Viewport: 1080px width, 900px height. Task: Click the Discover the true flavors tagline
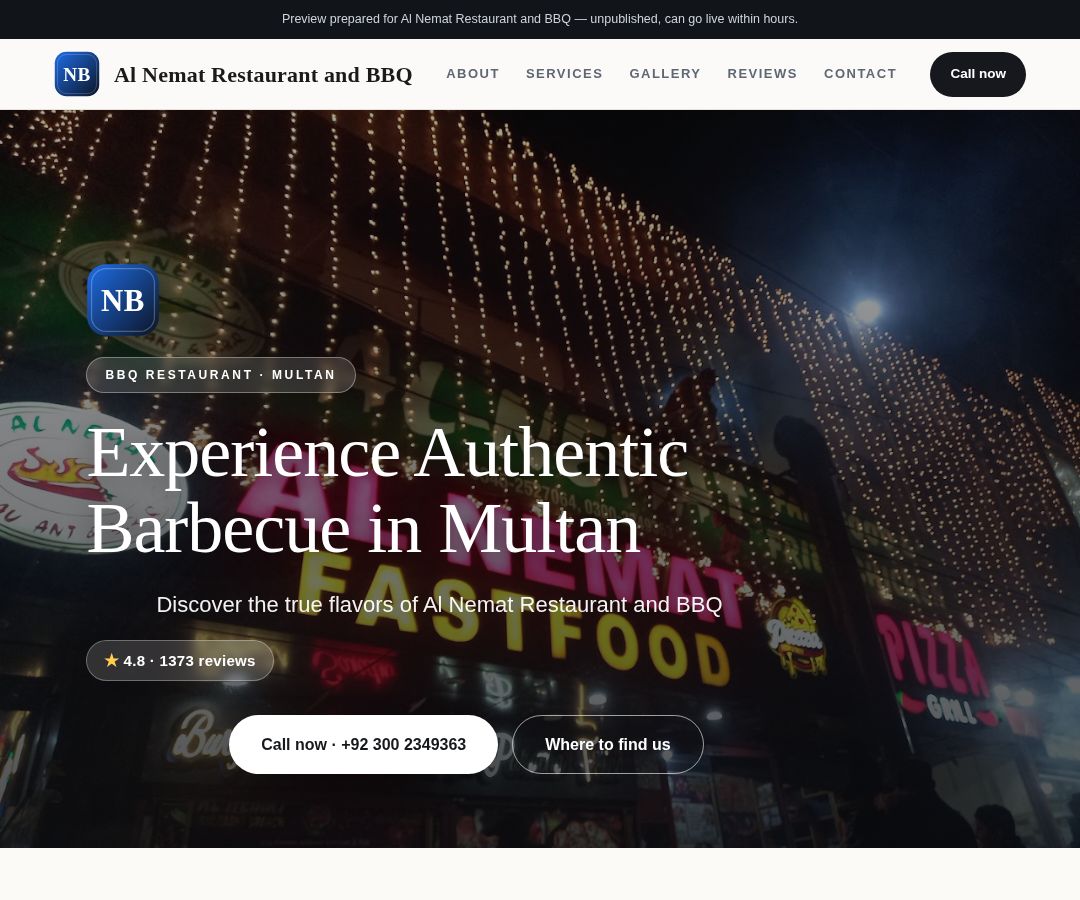tap(439, 605)
